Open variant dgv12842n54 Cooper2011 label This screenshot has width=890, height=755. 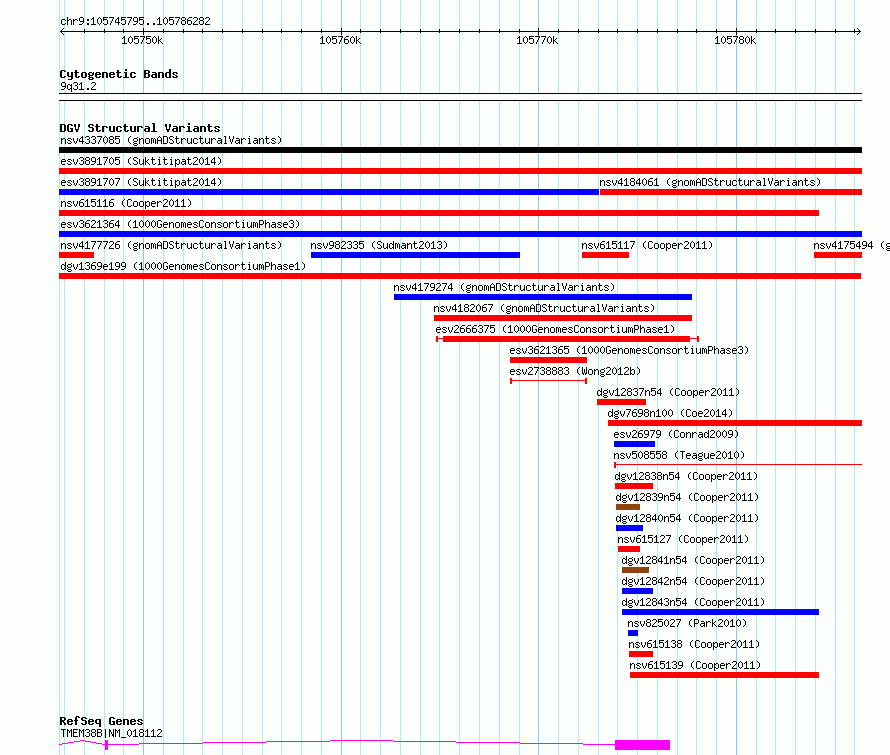point(693,581)
